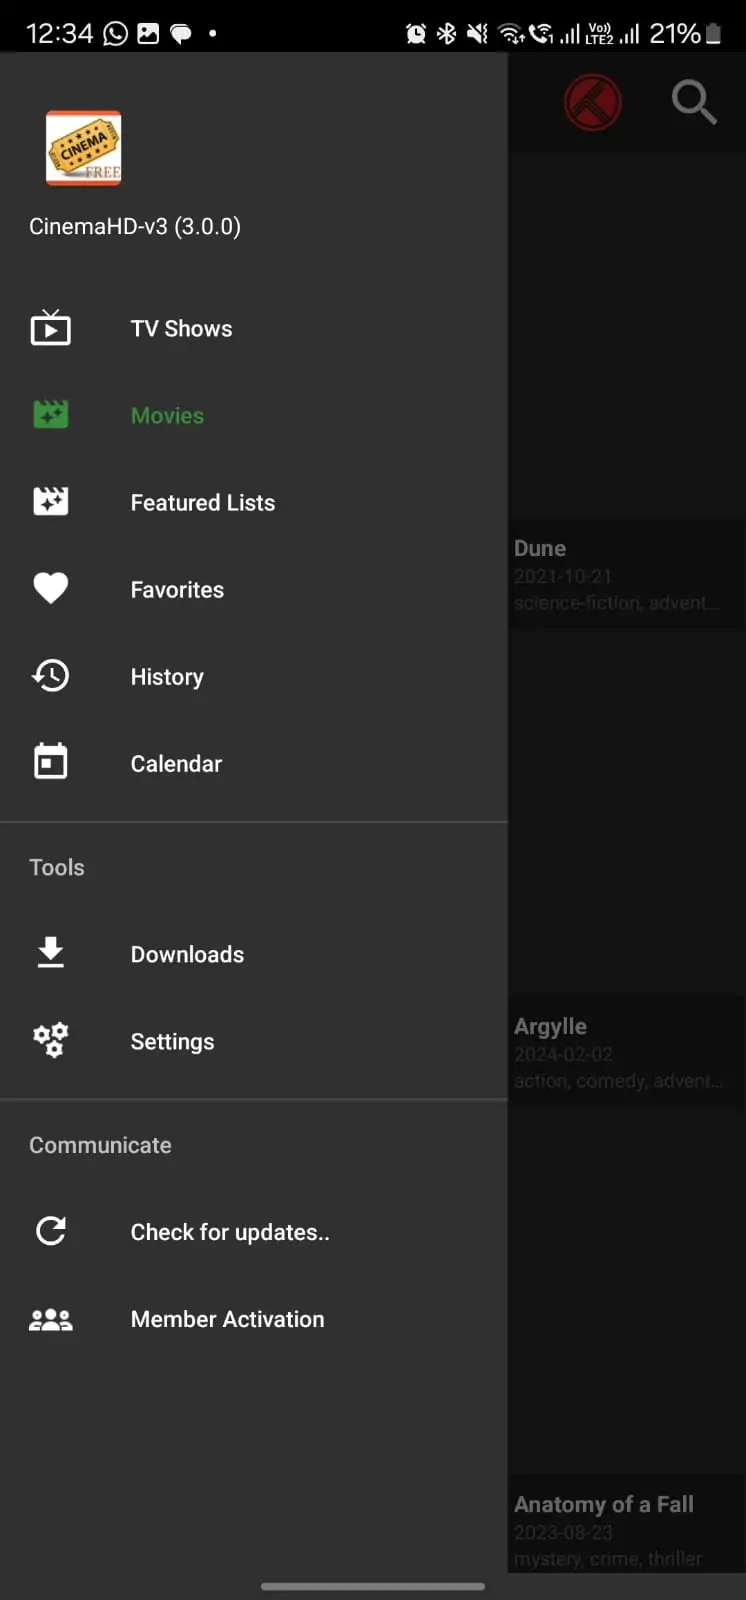
Task: Tap the red circular icon beside search
Action: coord(592,102)
